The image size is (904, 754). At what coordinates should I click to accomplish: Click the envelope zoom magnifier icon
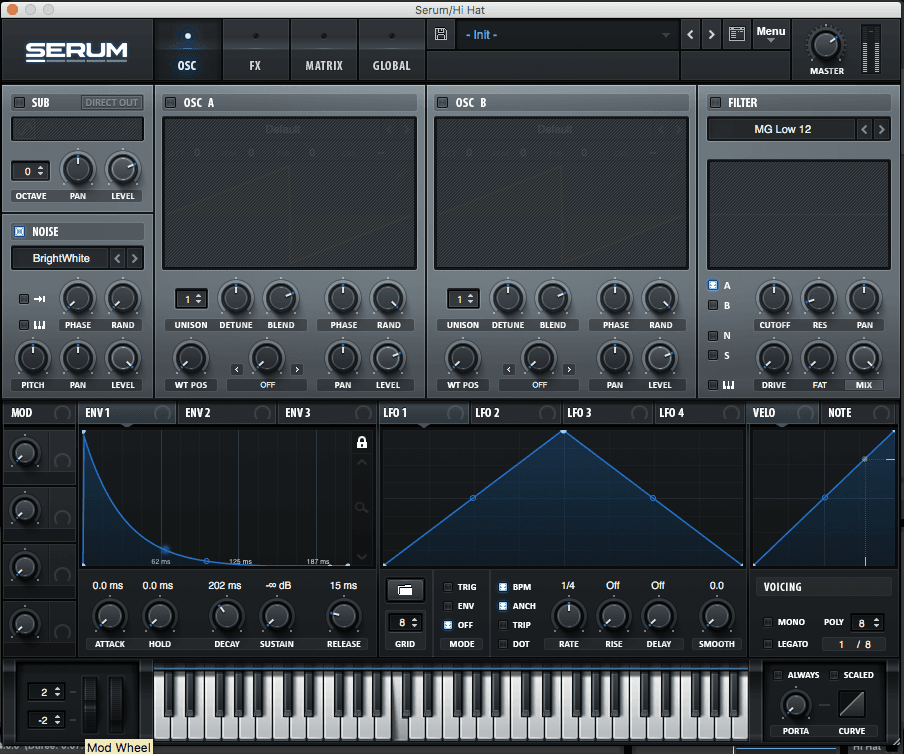coord(361,507)
